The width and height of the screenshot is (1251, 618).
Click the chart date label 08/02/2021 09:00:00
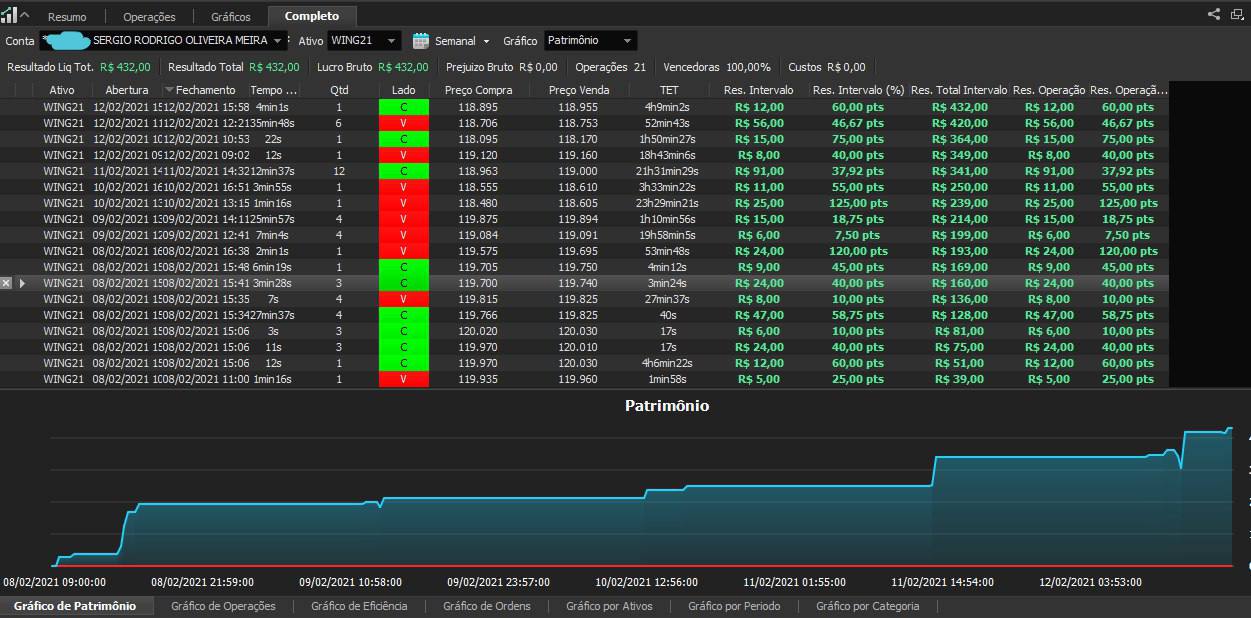pyautogui.click(x=54, y=581)
